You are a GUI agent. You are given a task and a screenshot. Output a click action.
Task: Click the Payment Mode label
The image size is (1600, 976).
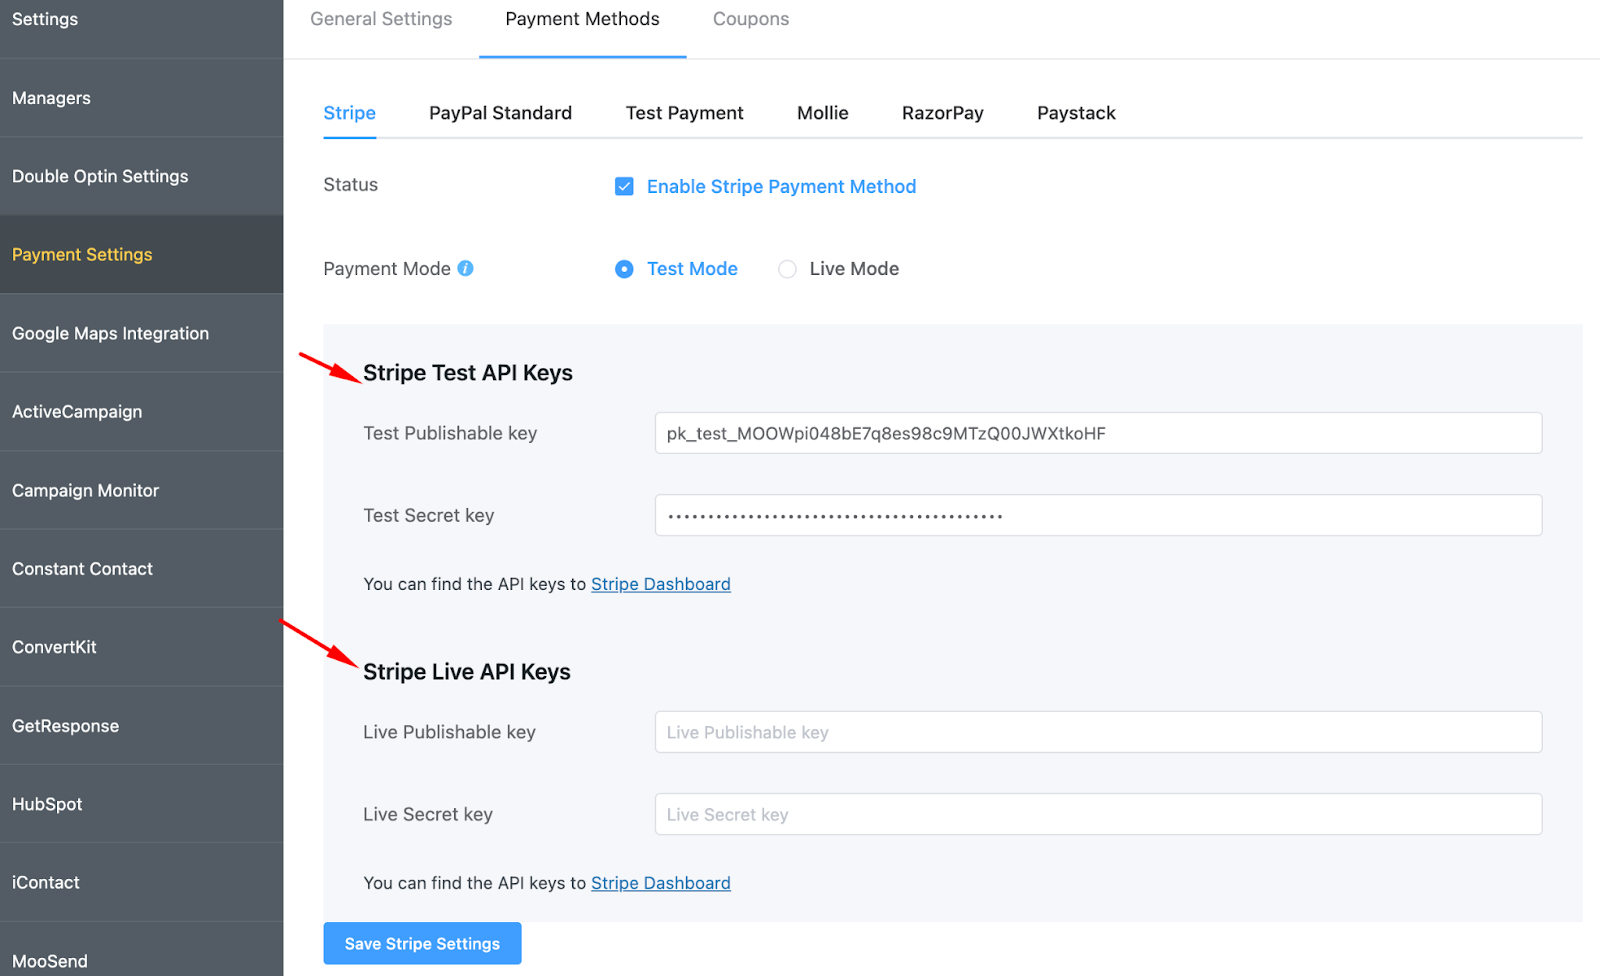pyautogui.click(x=387, y=269)
